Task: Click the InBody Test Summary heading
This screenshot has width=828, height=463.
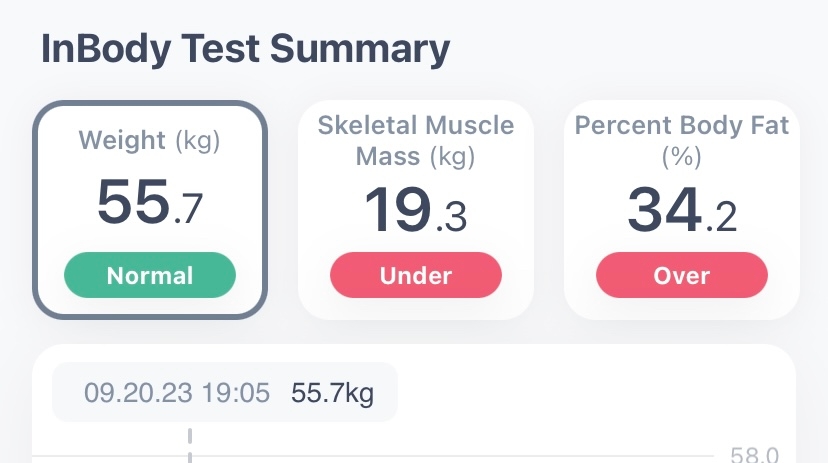Action: 245,48
